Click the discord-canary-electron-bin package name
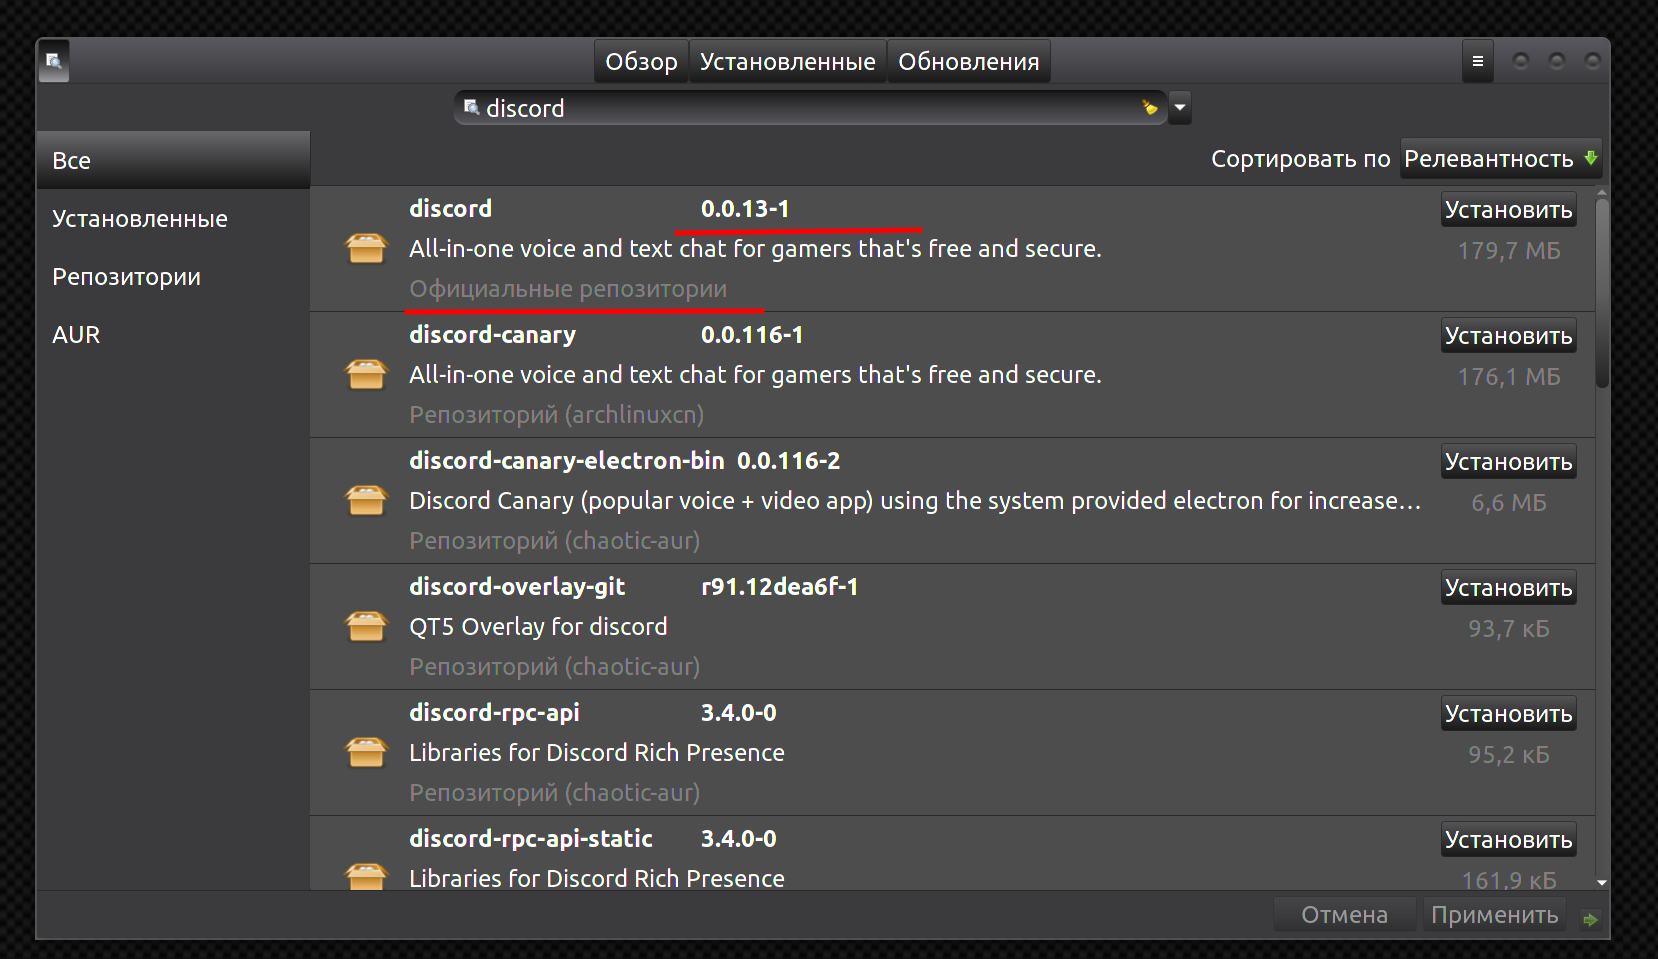1658x959 pixels. click(567, 461)
